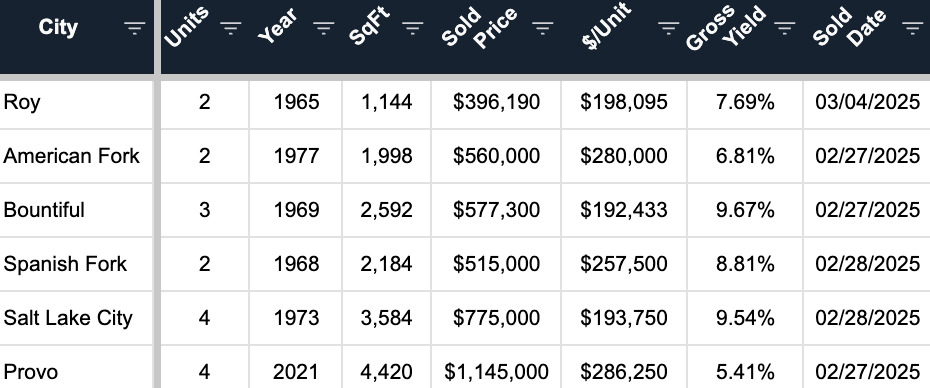
Task: Select the Provo city cell
Action: pos(77,368)
